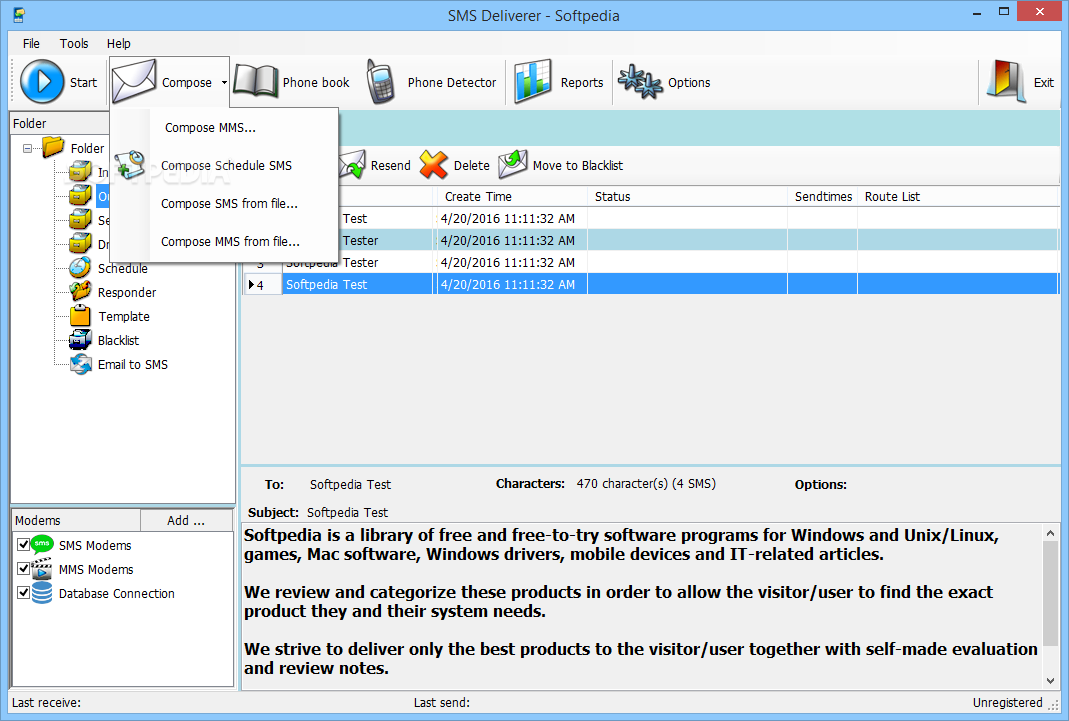Sort by Route List column header
Image resolution: width=1069 pixels, height=721 pixels.
[957, 196]
